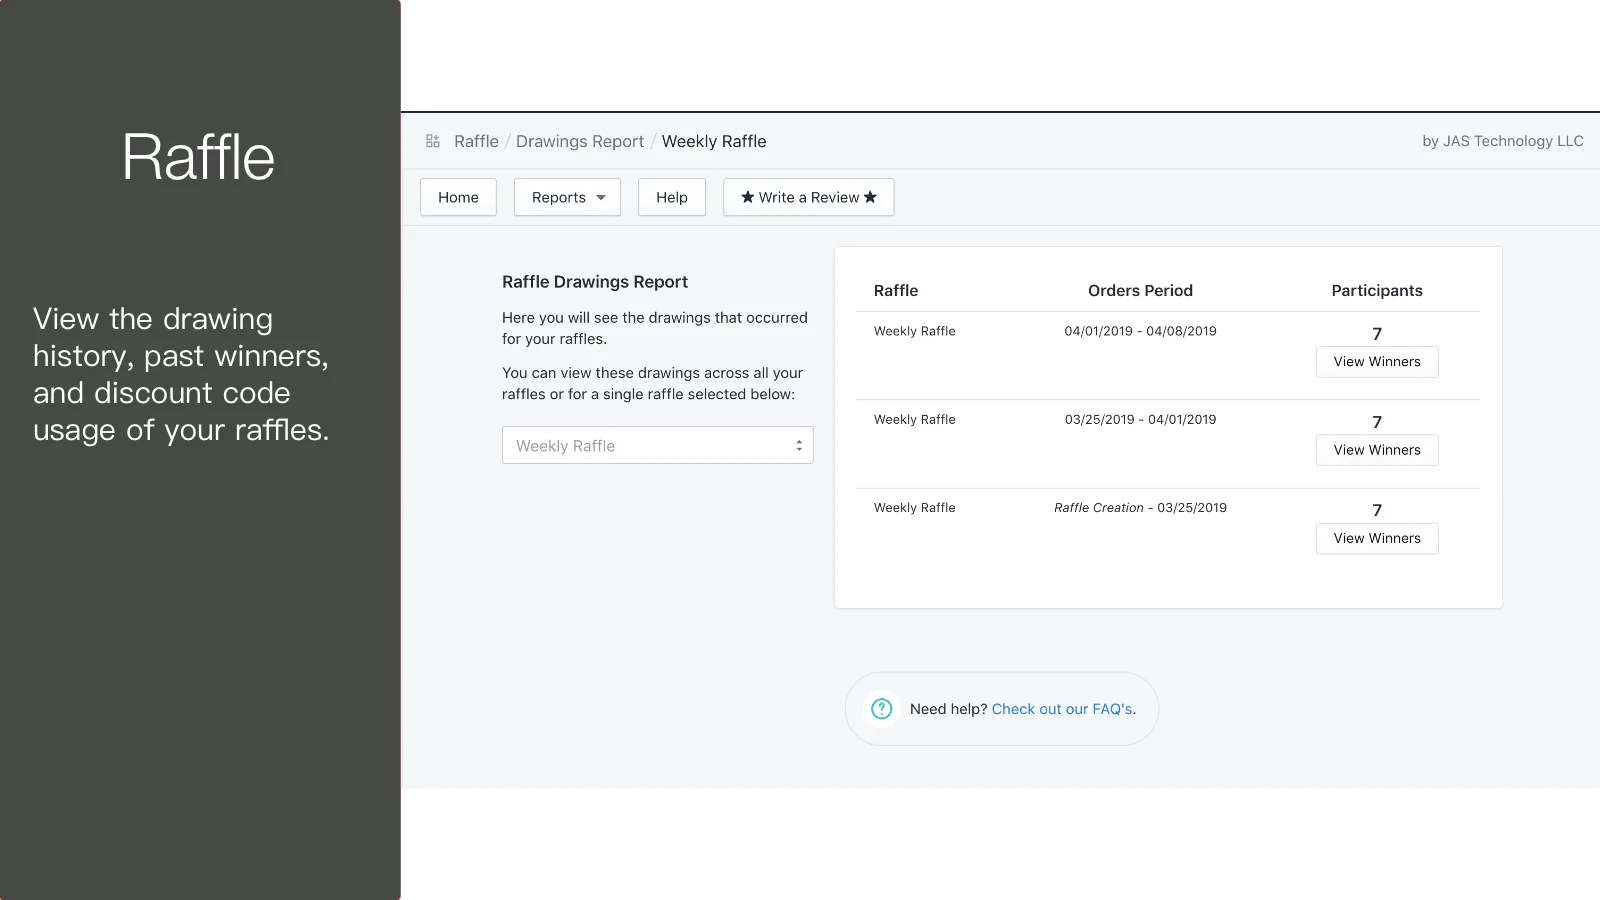Click Weekly Raffle in the breadcrumb trail

[x=714, y=141]
